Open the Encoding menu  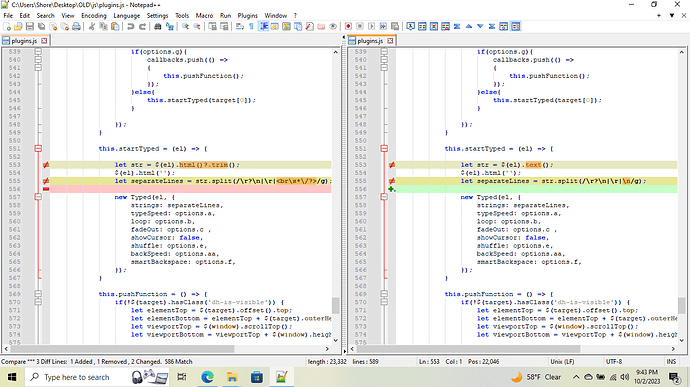coord(94,15)
